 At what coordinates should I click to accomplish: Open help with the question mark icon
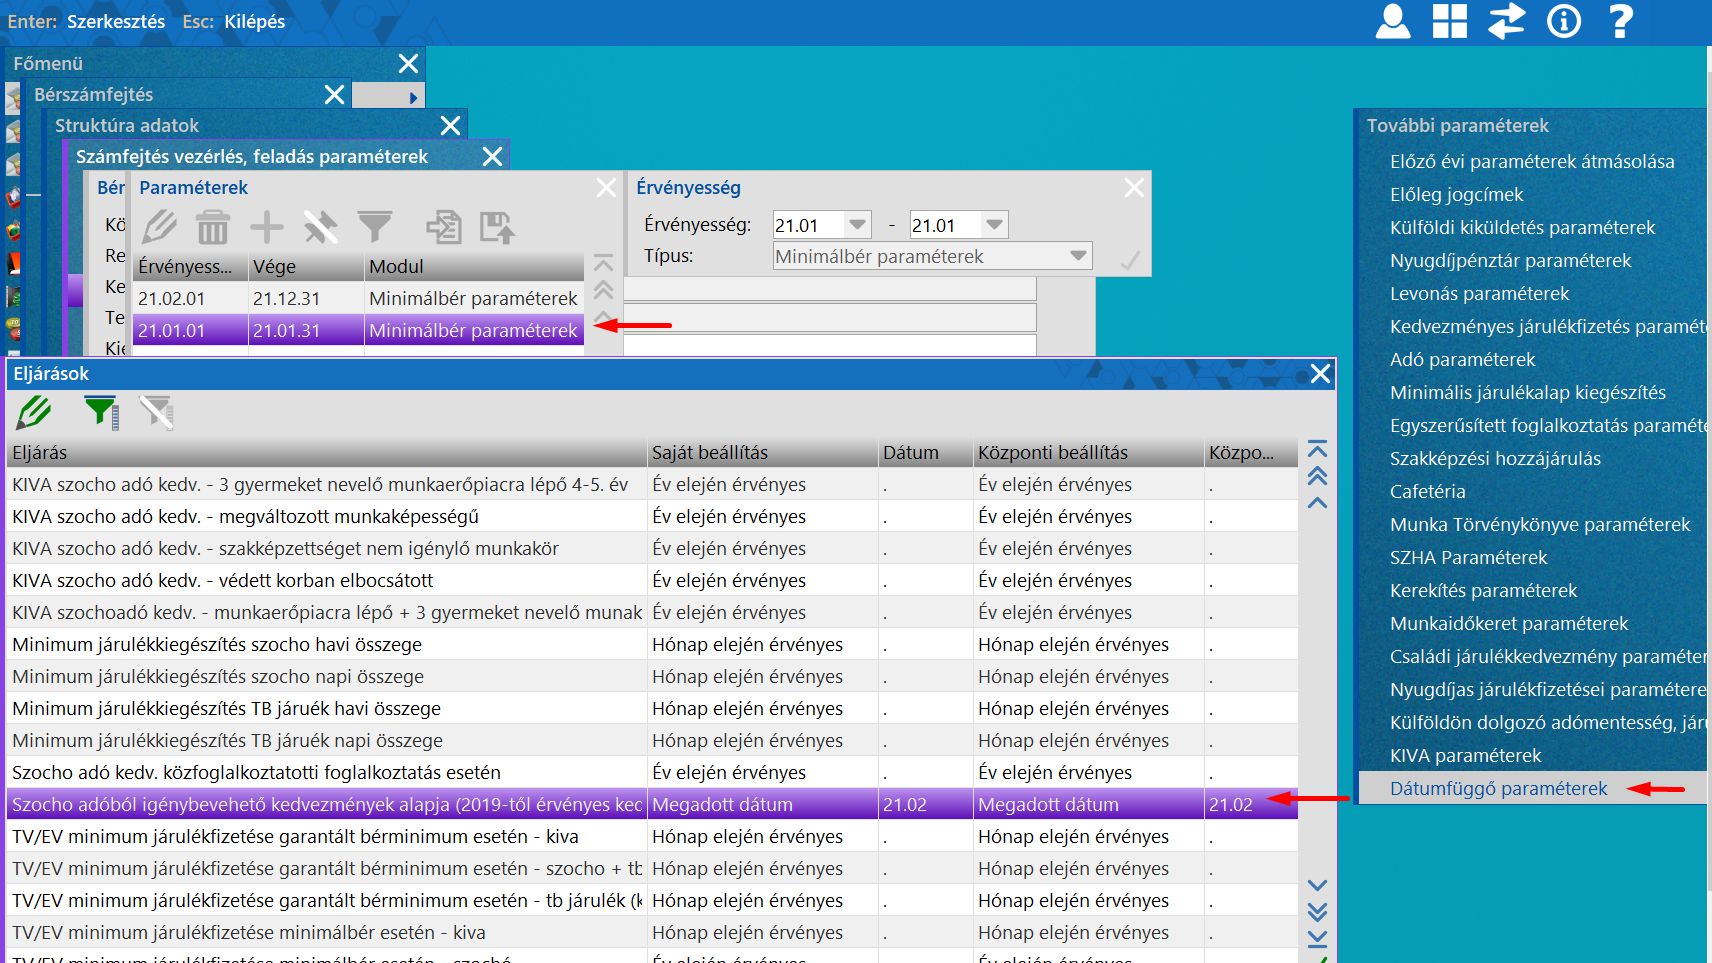click(1621, 21)
